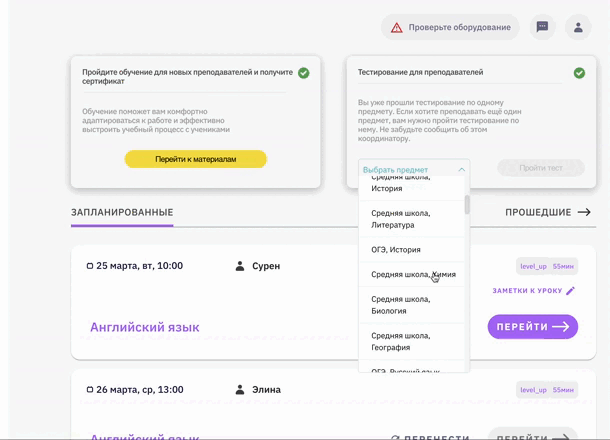This screenshot has height=440, width=610.
Task: Click the pencil icon beside lesson notes
Action: pyautogui.click(x=571, y=291)
